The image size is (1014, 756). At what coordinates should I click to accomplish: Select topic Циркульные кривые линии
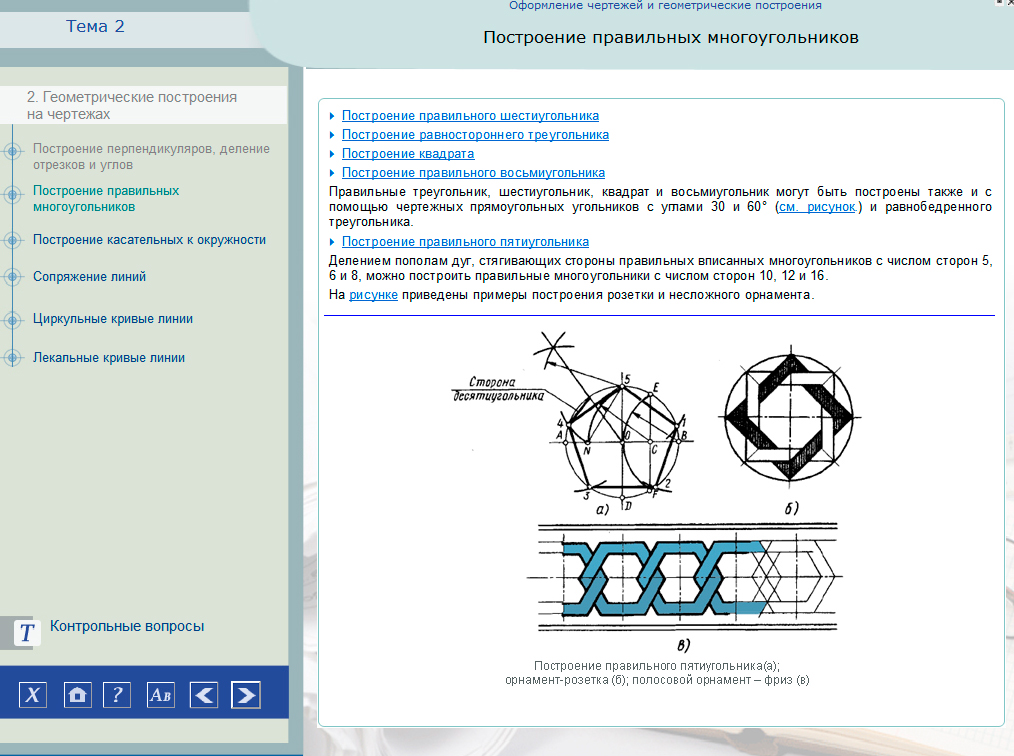(x=113, y=319)
